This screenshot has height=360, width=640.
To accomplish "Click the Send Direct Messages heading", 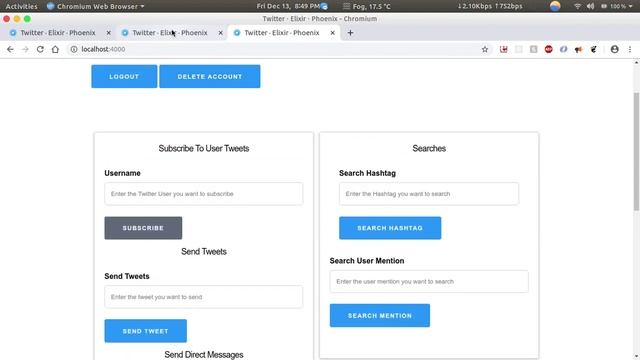I will pyautogui.click(x=204, y=355).
